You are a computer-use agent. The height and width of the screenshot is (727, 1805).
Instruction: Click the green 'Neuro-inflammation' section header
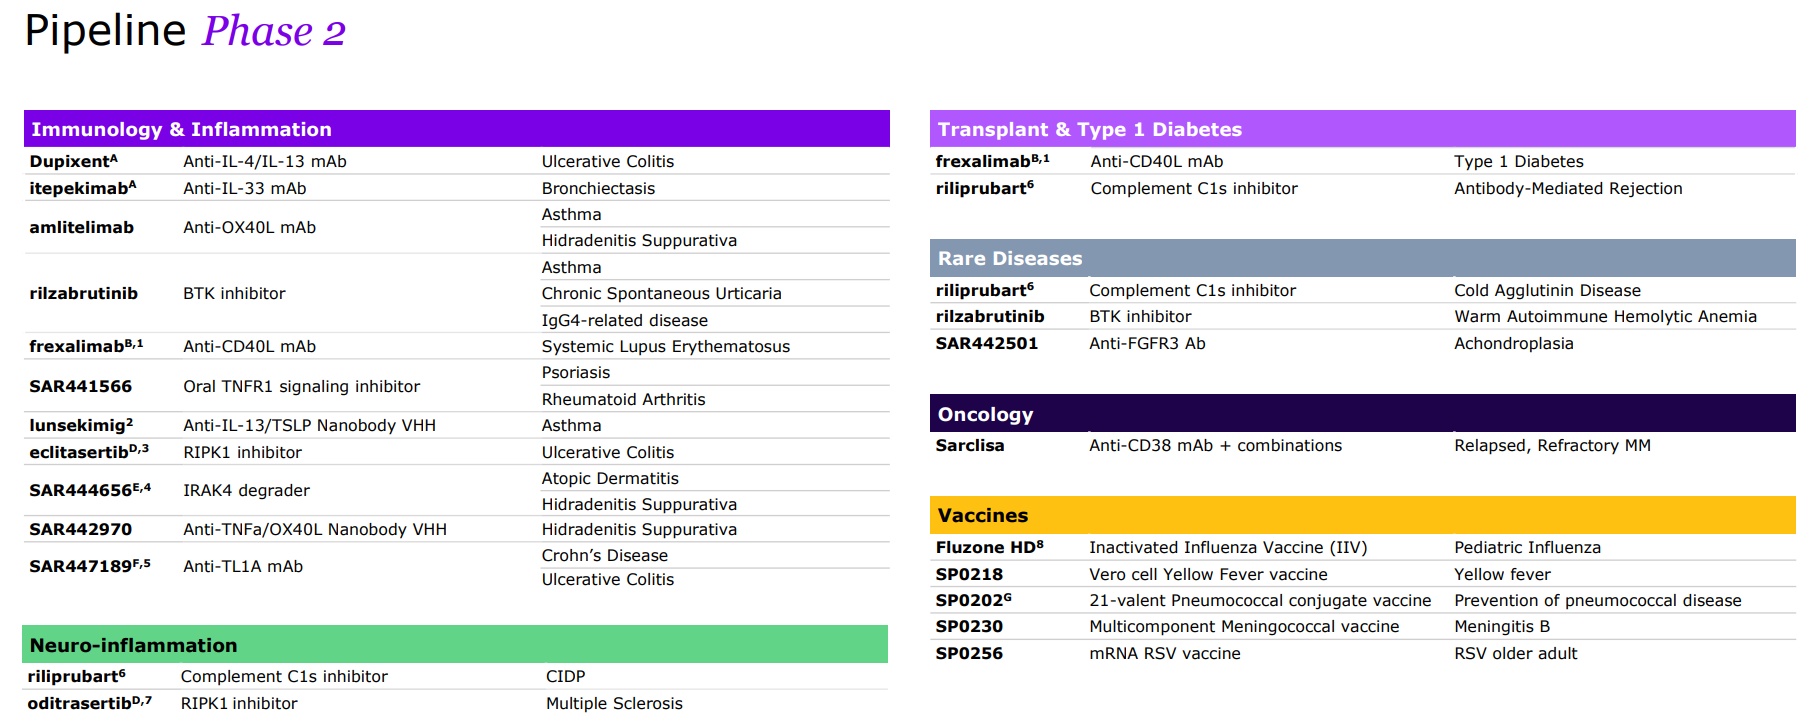[x=455, y=645]
